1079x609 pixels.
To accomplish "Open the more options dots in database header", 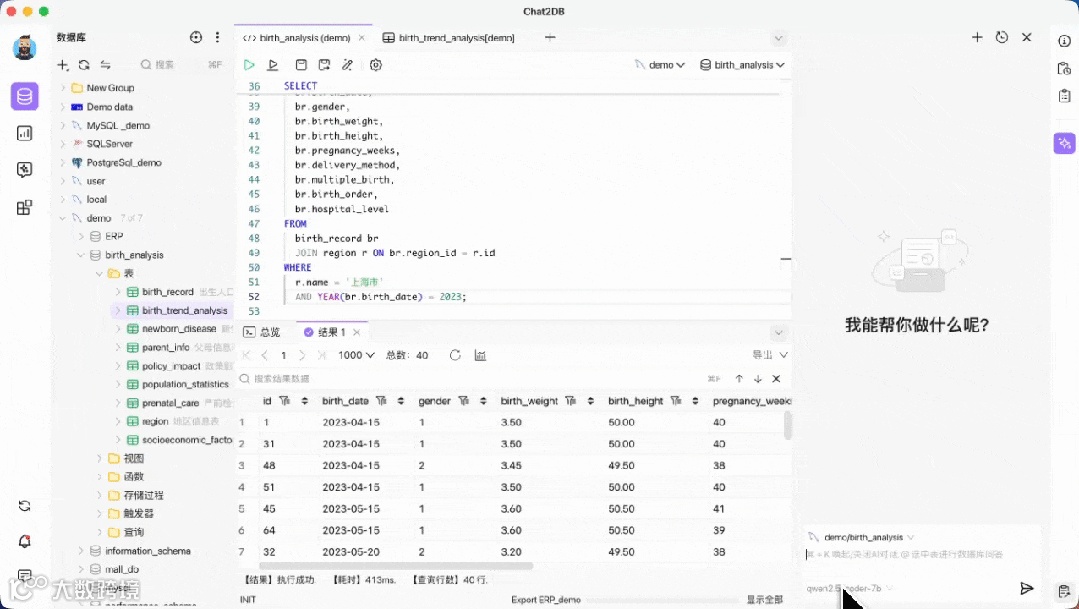I will coord(217,37).
